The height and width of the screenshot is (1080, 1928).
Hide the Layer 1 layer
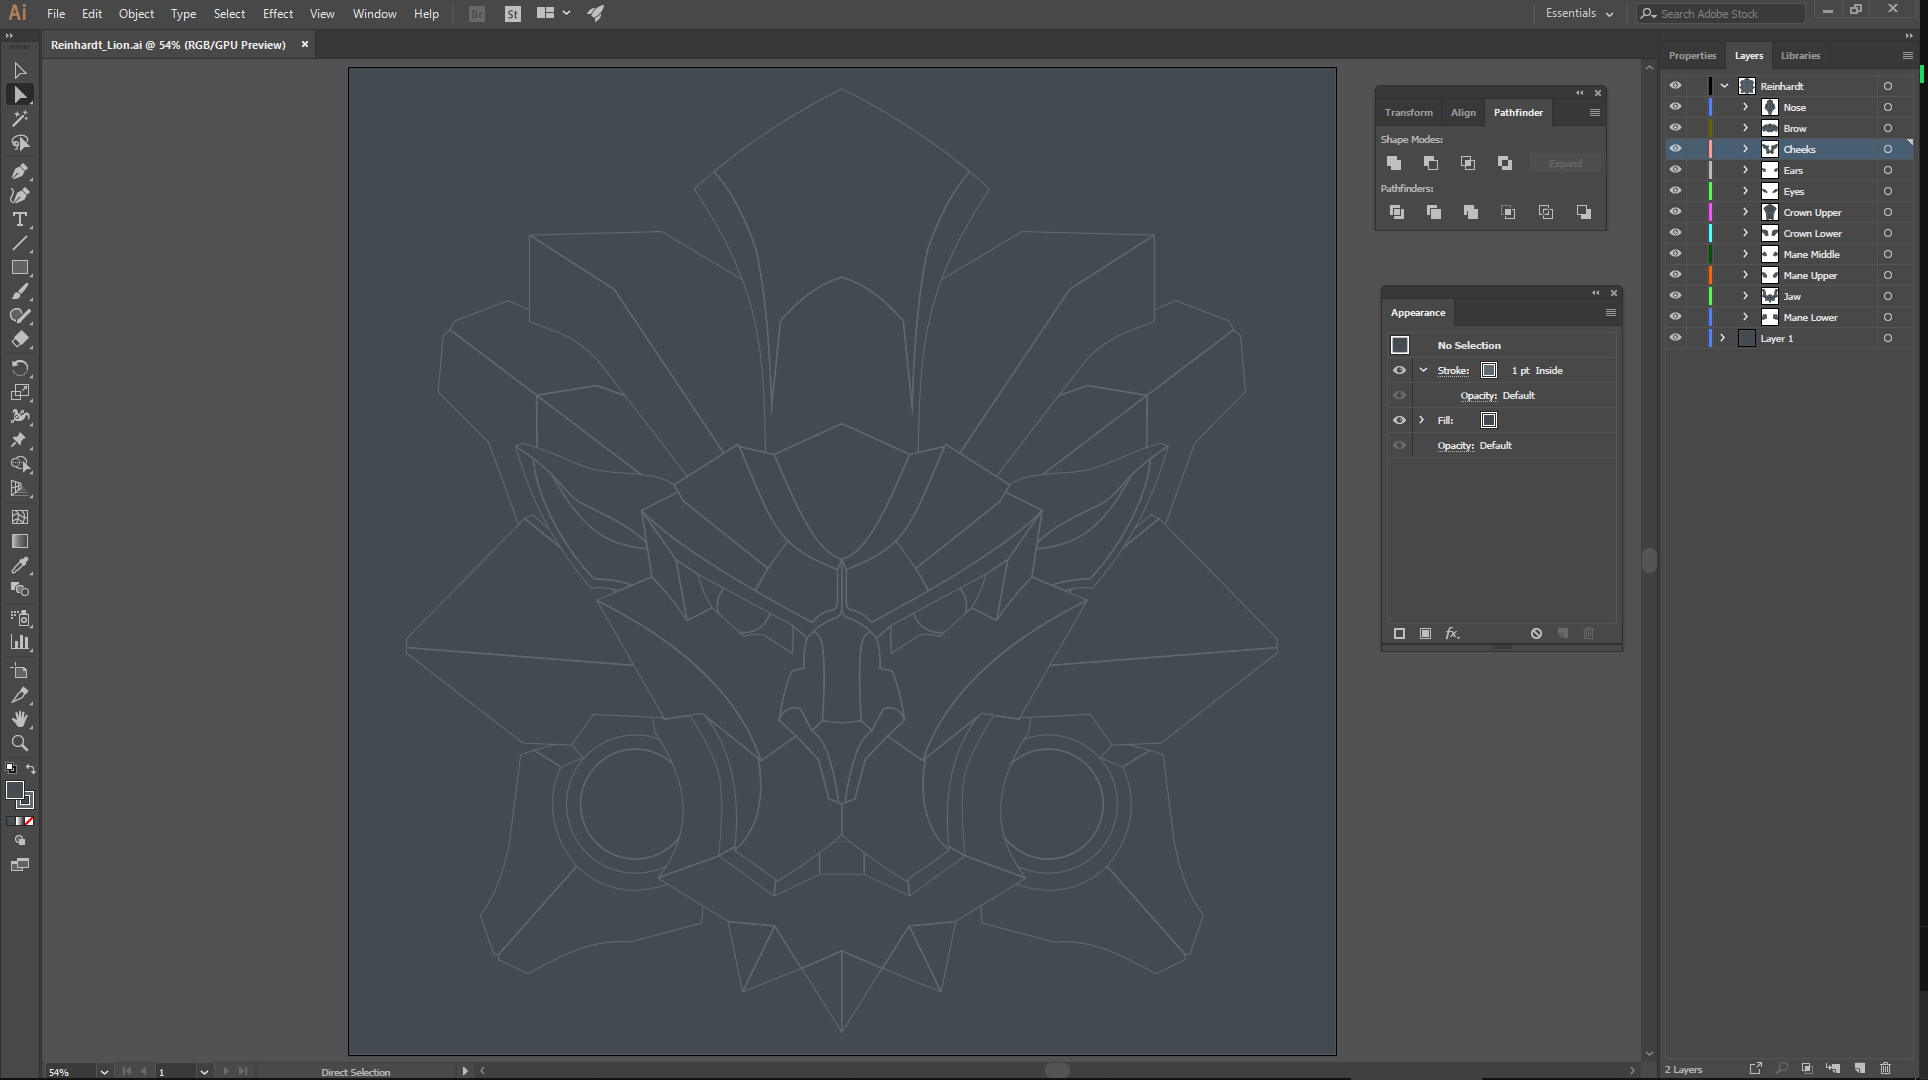[x=1675, y=338]
